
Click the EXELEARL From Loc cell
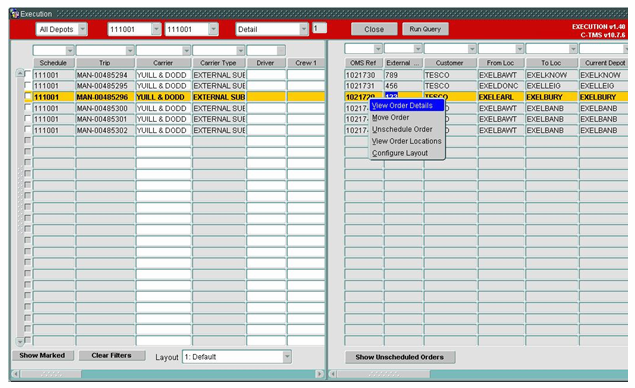click(501, 97)
